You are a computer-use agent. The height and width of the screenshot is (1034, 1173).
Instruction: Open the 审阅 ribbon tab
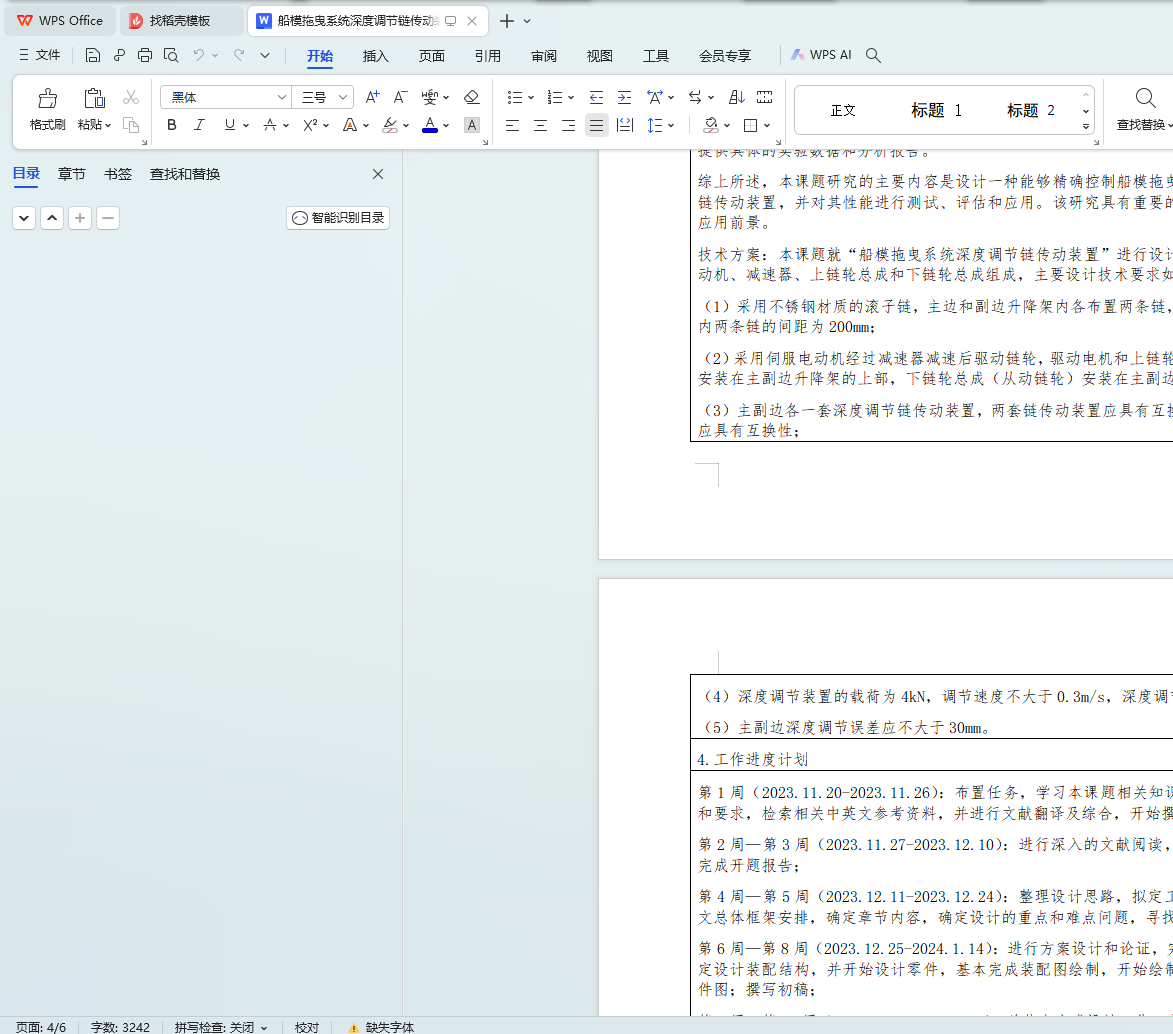[x=544, y=56]
